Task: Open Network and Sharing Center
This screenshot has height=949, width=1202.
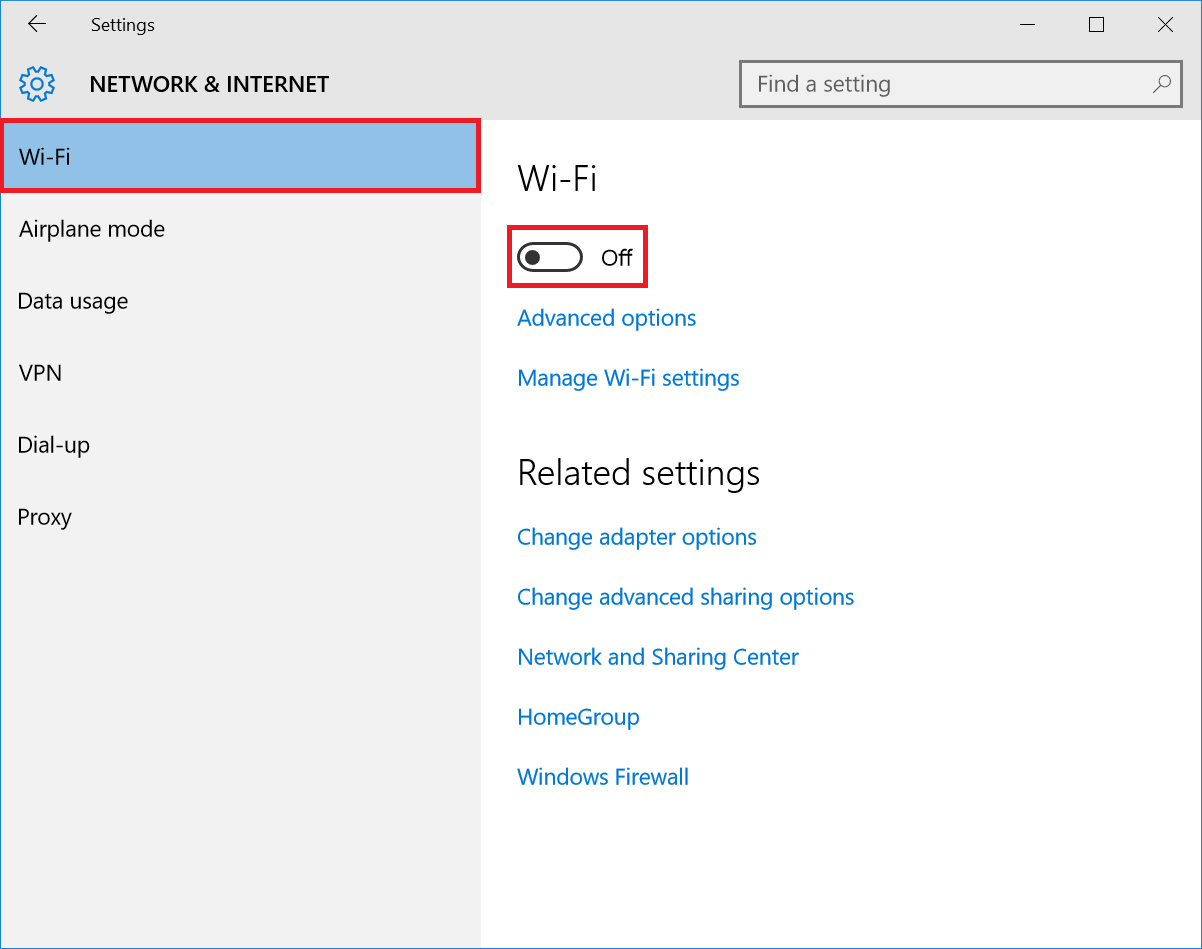Action: click(x=658, y=657)
